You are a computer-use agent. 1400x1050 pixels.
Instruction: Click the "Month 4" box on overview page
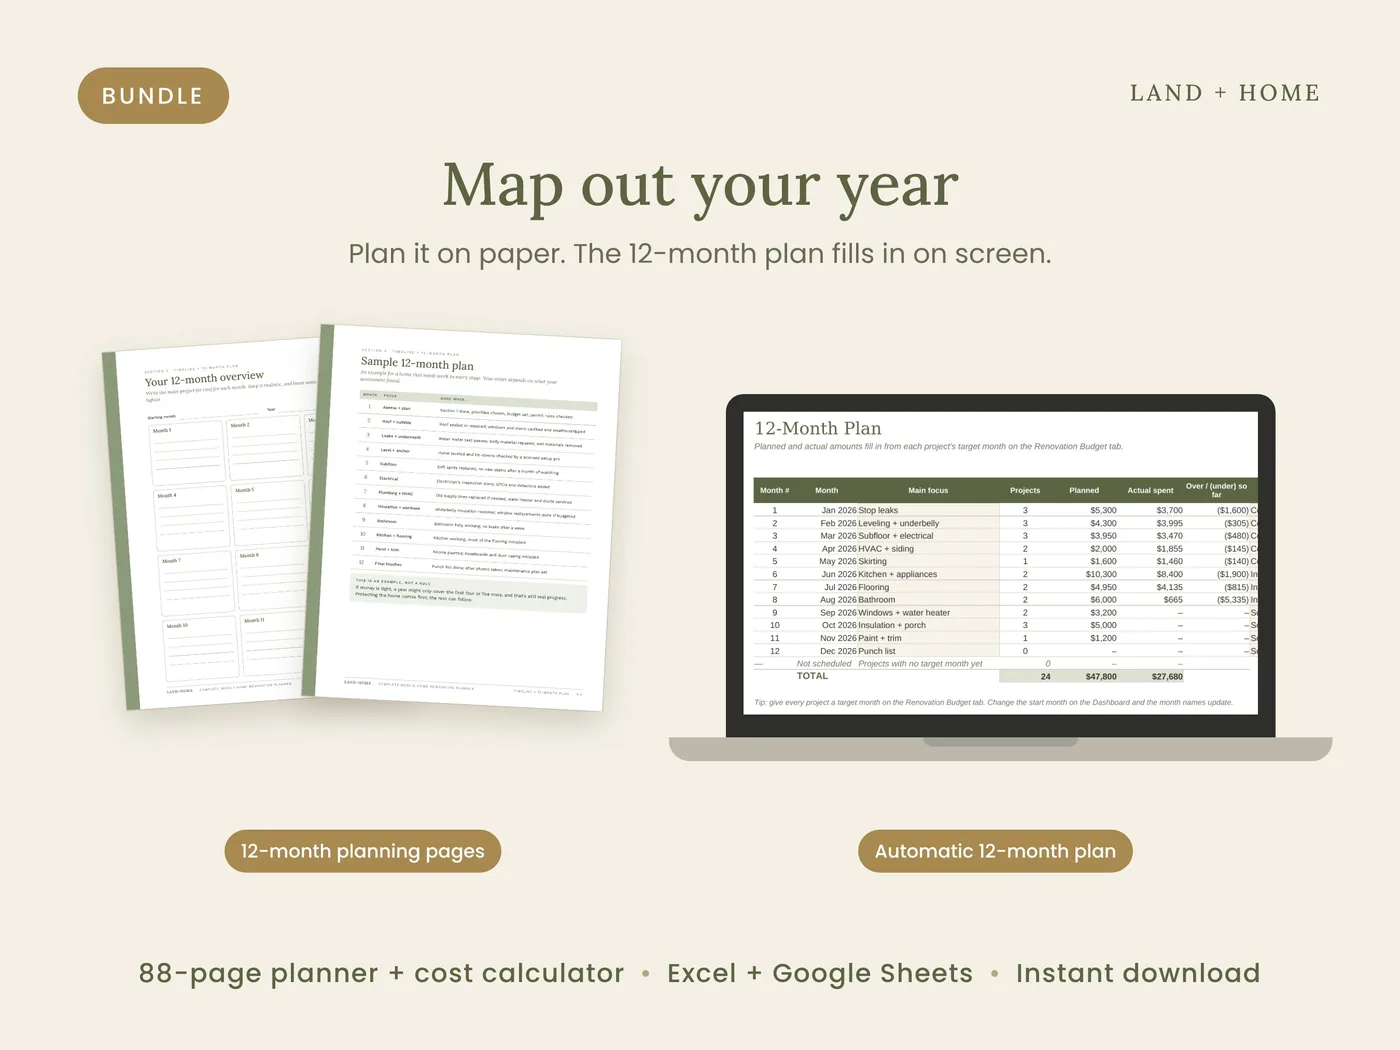coord(192,516)
